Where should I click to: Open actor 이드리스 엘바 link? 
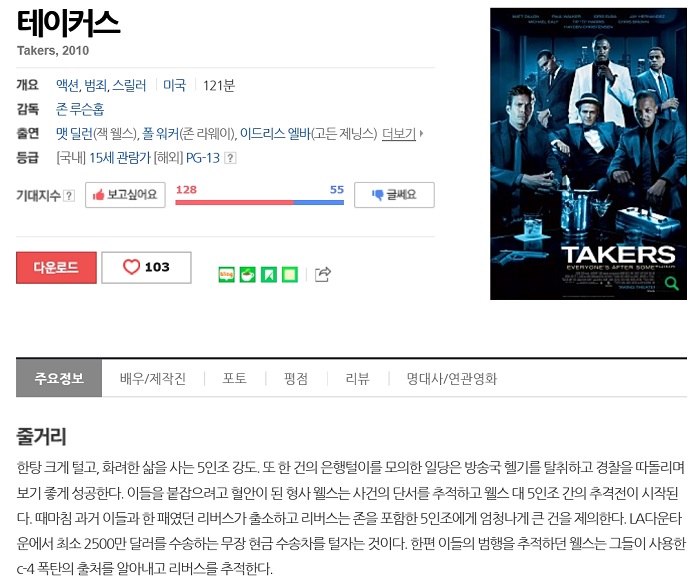coord(275,133)
